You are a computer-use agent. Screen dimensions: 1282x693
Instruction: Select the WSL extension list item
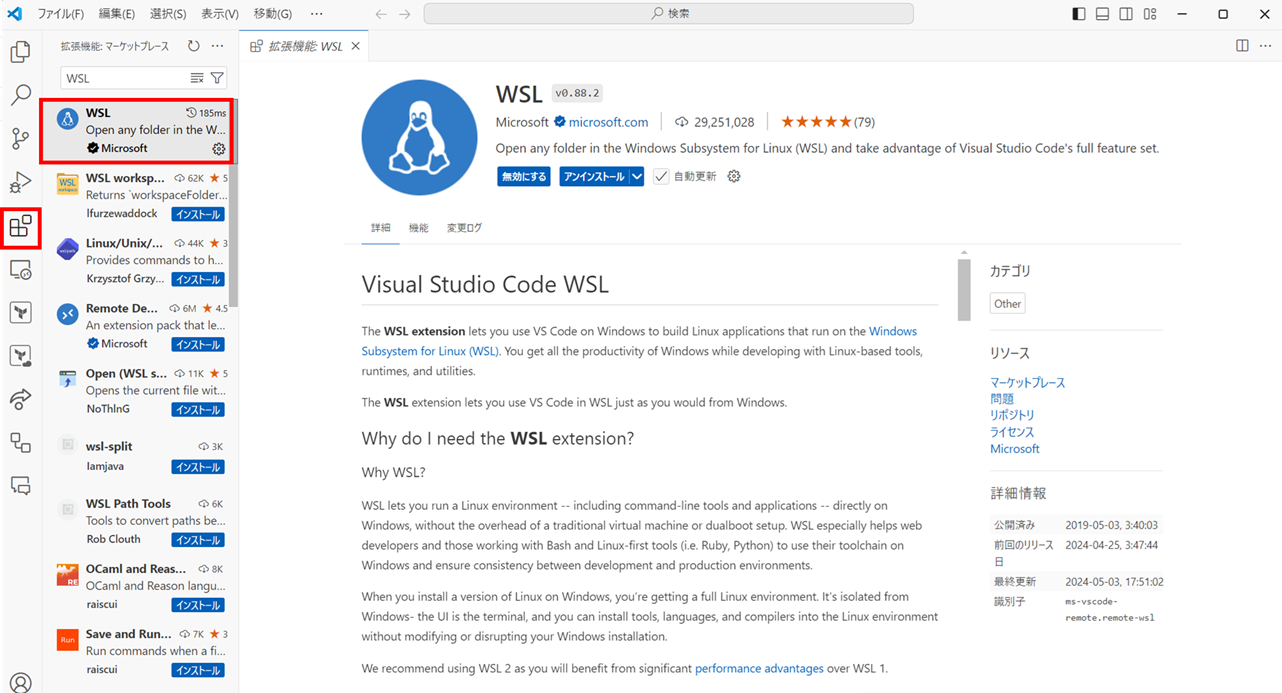coord(136,131)
